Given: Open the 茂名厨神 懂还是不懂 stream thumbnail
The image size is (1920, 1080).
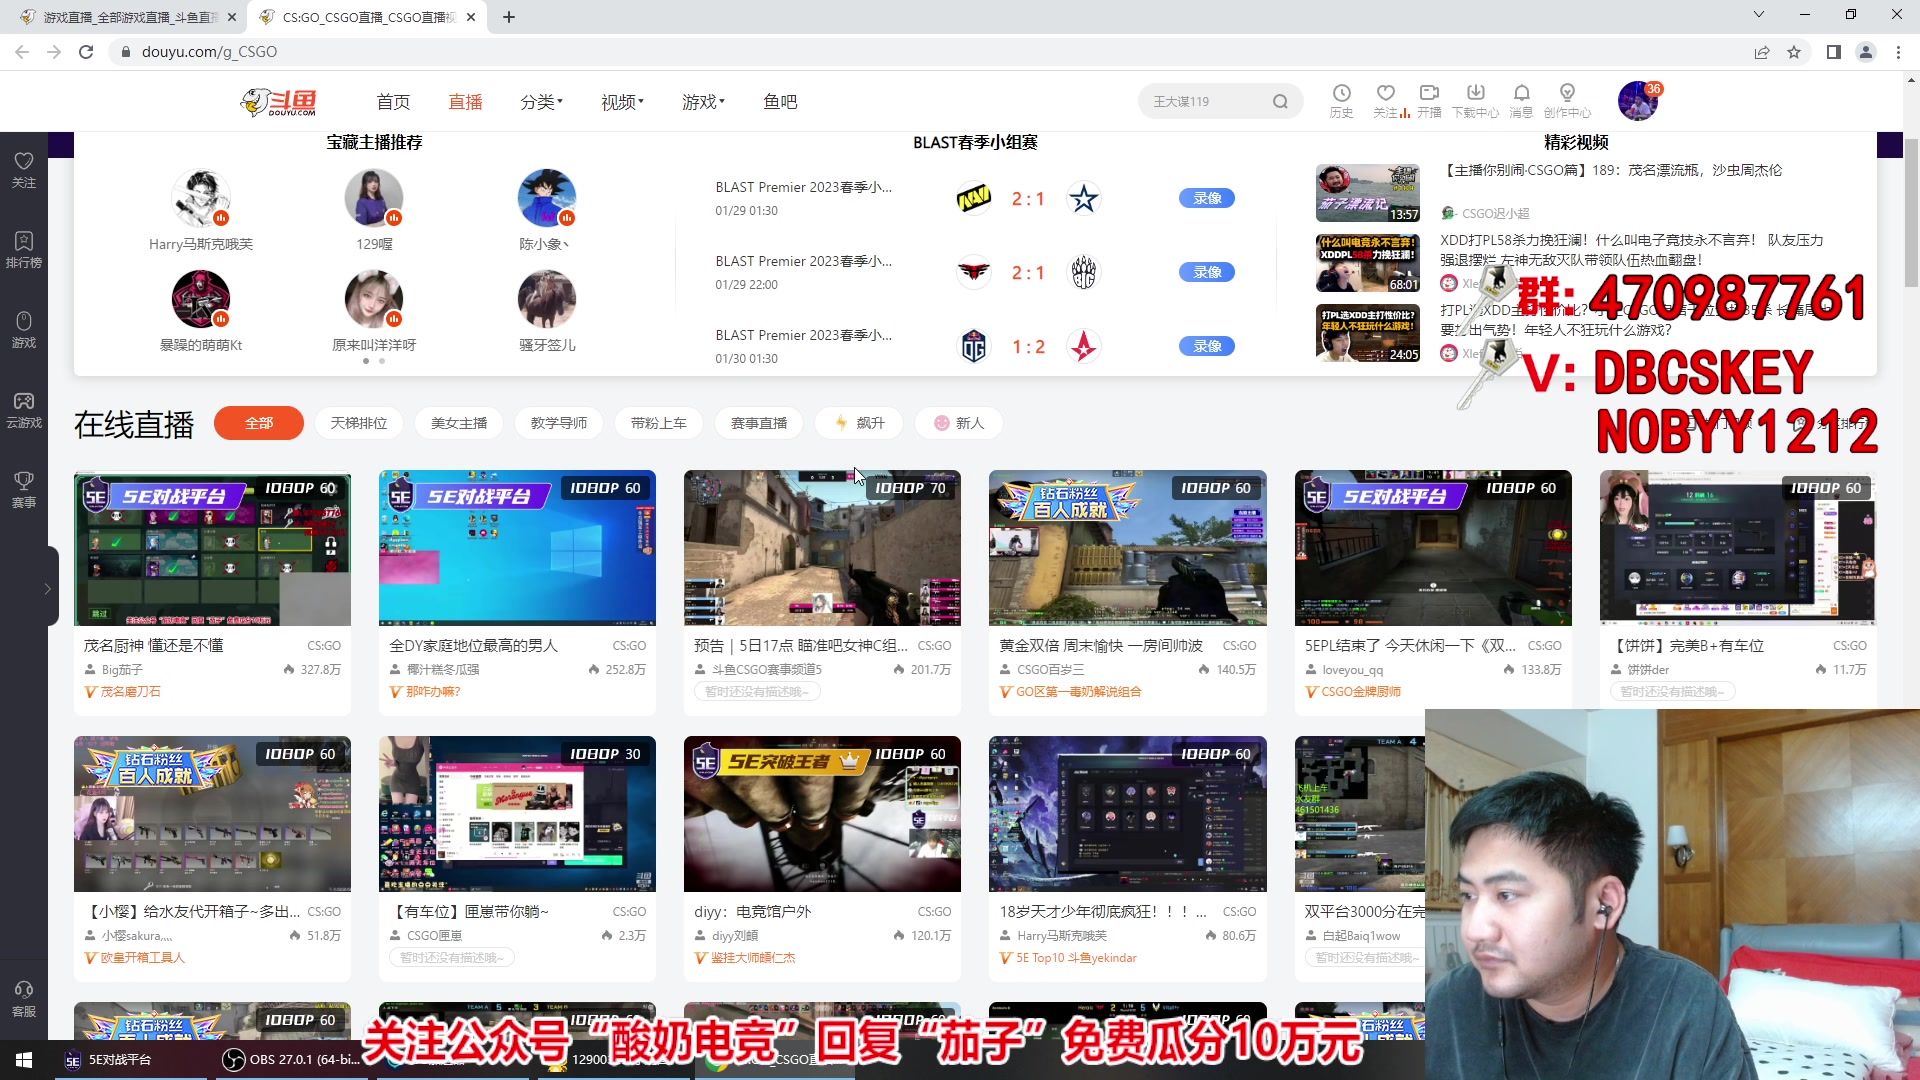Looking at the screenshot, I should [212, 548].
